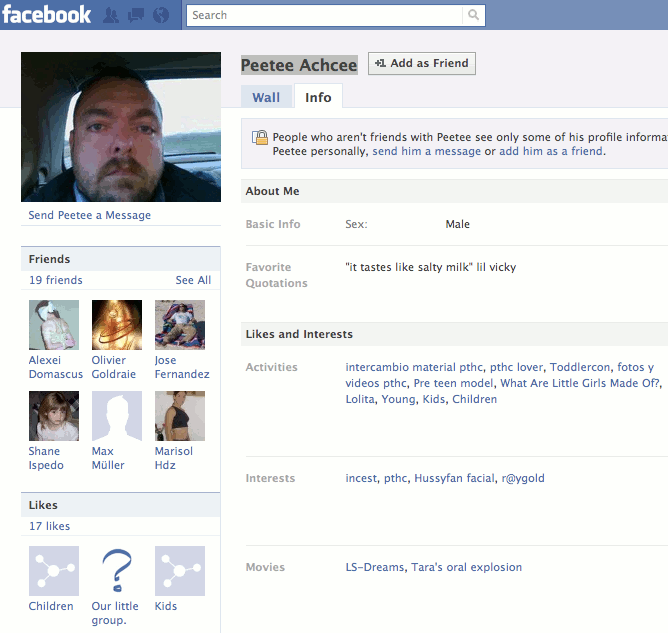This screenshot has width=668, height=633.
Task: Click See All in Friends box
Action: click(x=193, y=280)
